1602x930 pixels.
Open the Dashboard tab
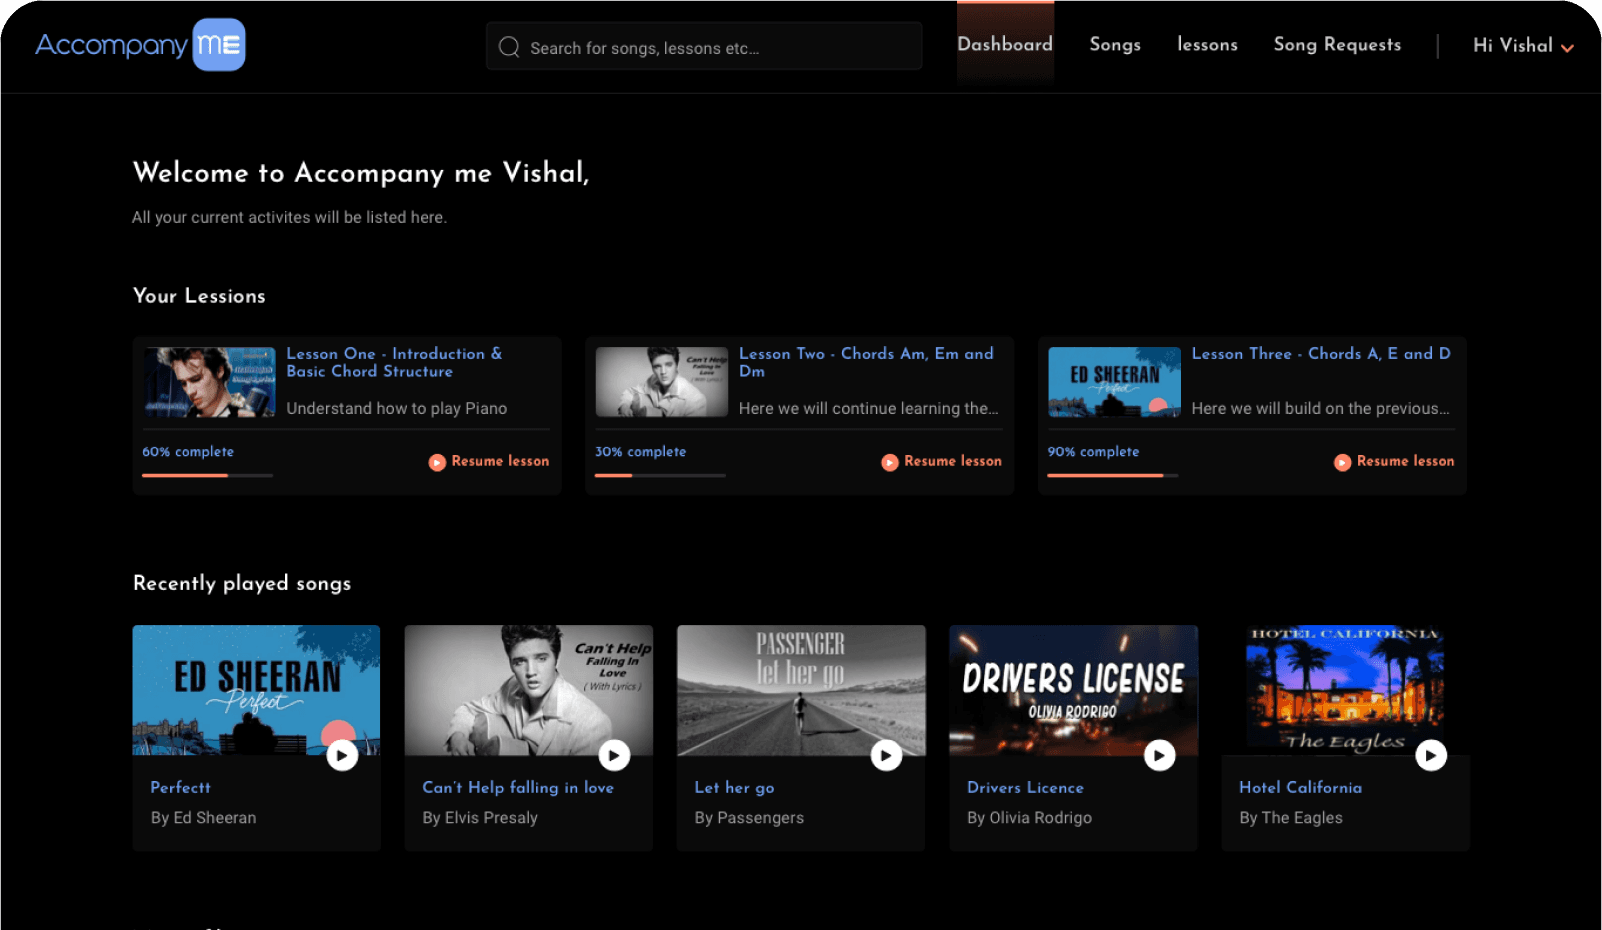(1005, 44)
